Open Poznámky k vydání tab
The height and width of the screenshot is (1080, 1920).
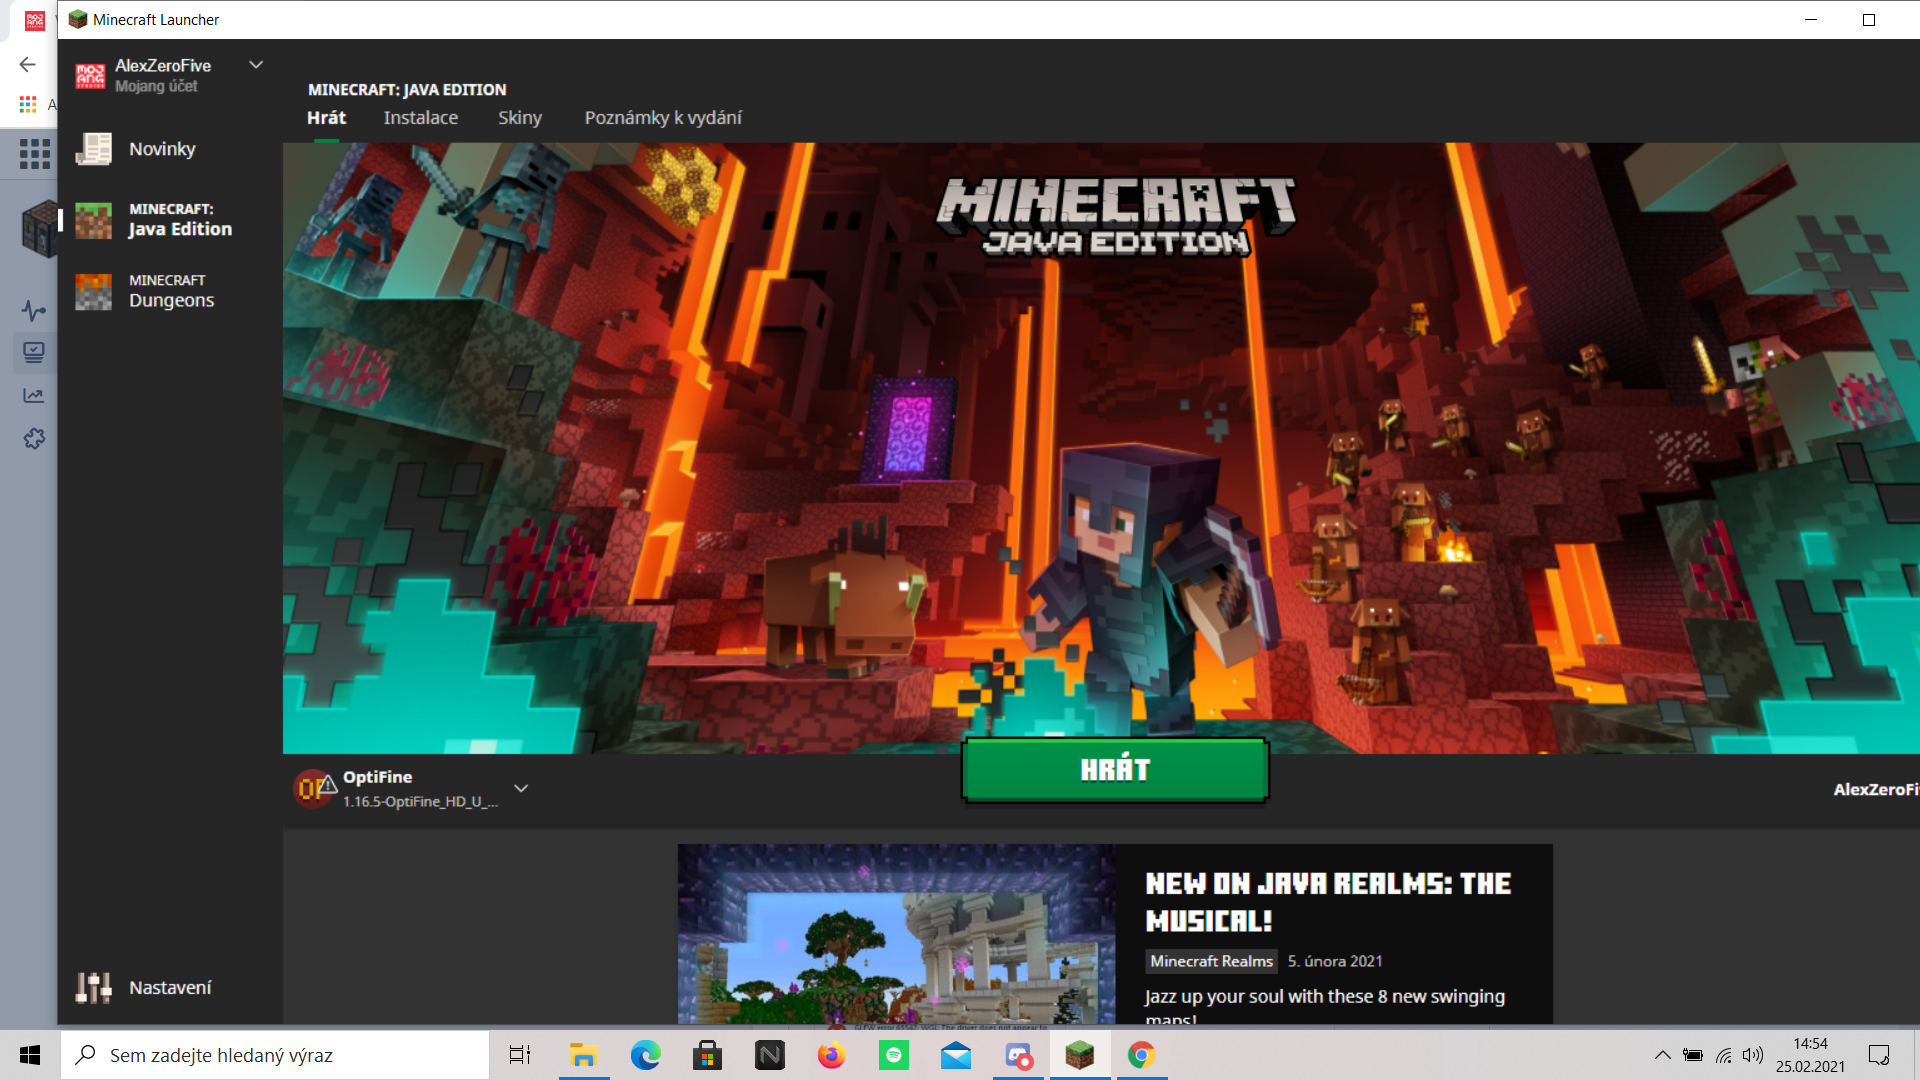[x=663, y=118]
